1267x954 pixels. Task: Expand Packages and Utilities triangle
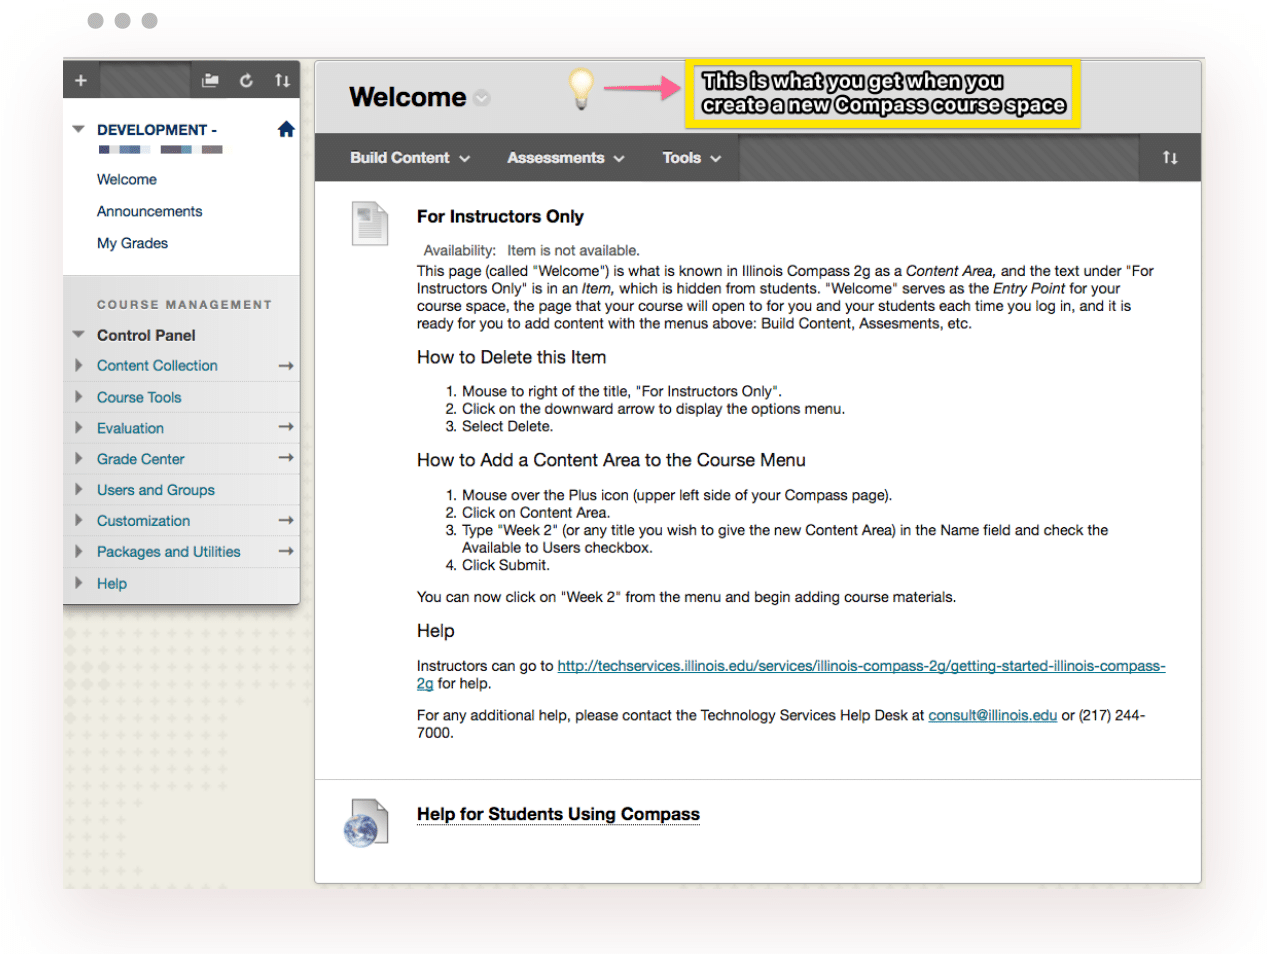79,552
